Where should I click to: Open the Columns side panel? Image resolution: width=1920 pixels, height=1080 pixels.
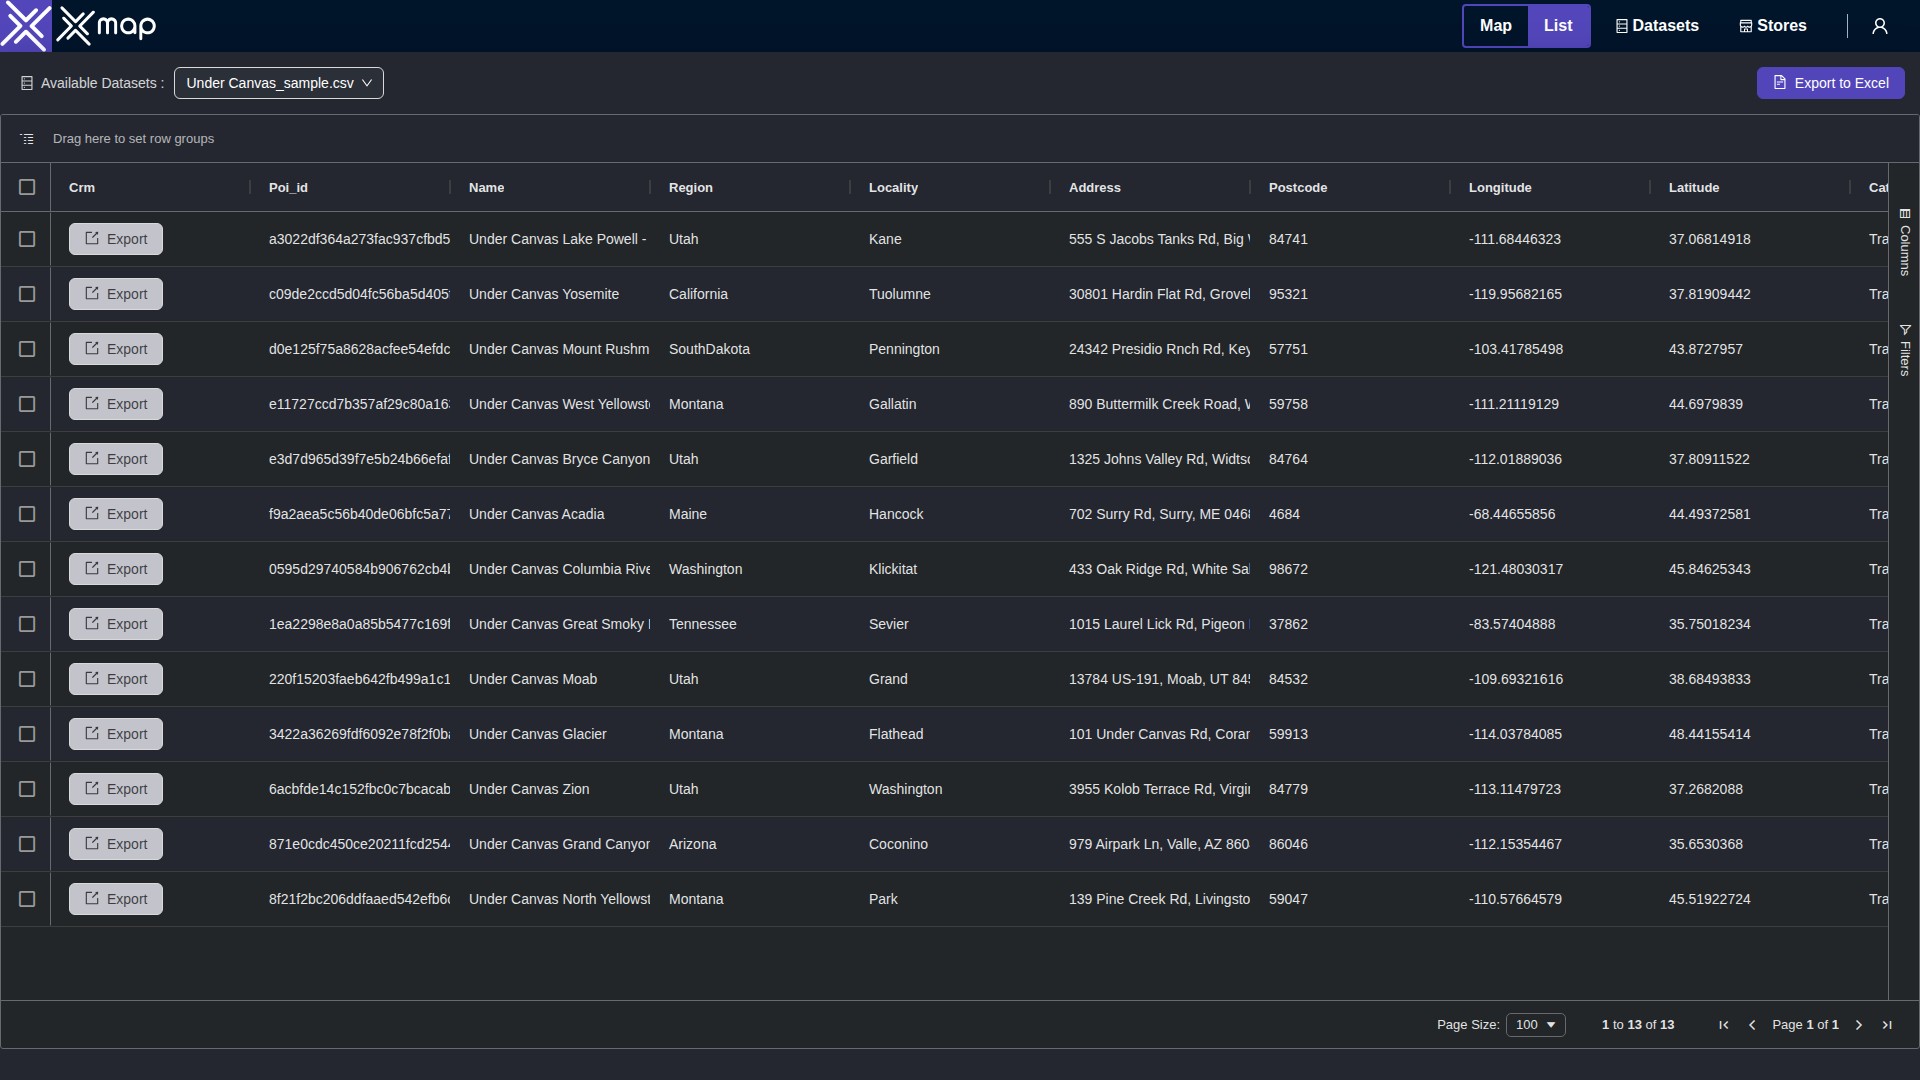coord(1904,242)
